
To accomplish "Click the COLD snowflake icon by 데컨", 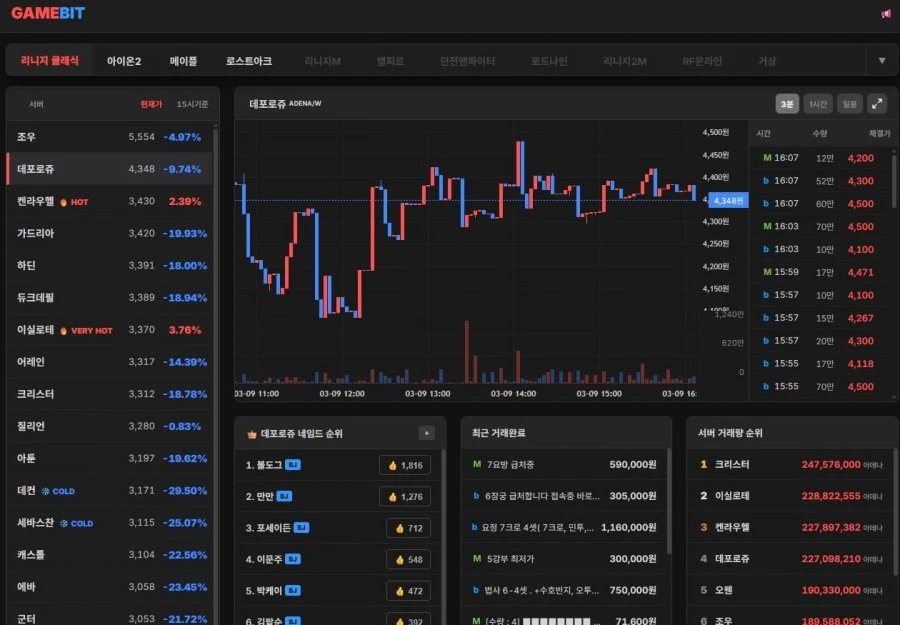I will (45, 491).
